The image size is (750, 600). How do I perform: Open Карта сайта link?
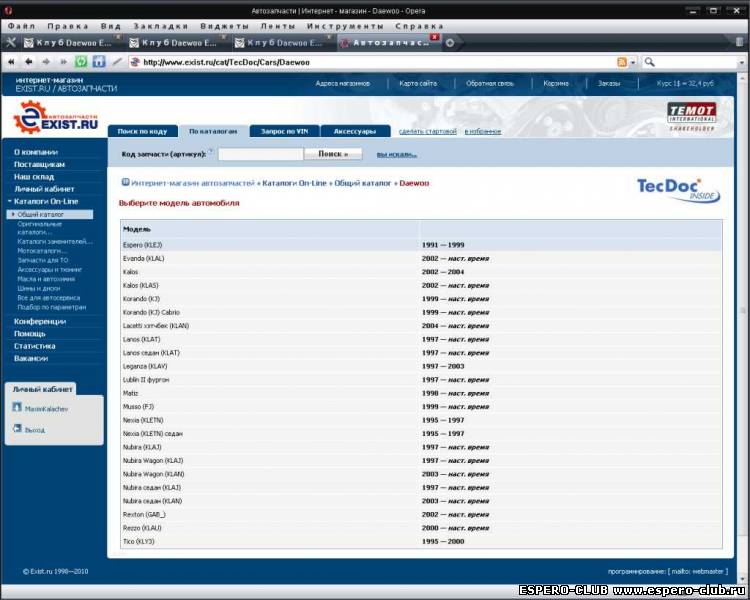pyautogui.click(x=418, y=83)
